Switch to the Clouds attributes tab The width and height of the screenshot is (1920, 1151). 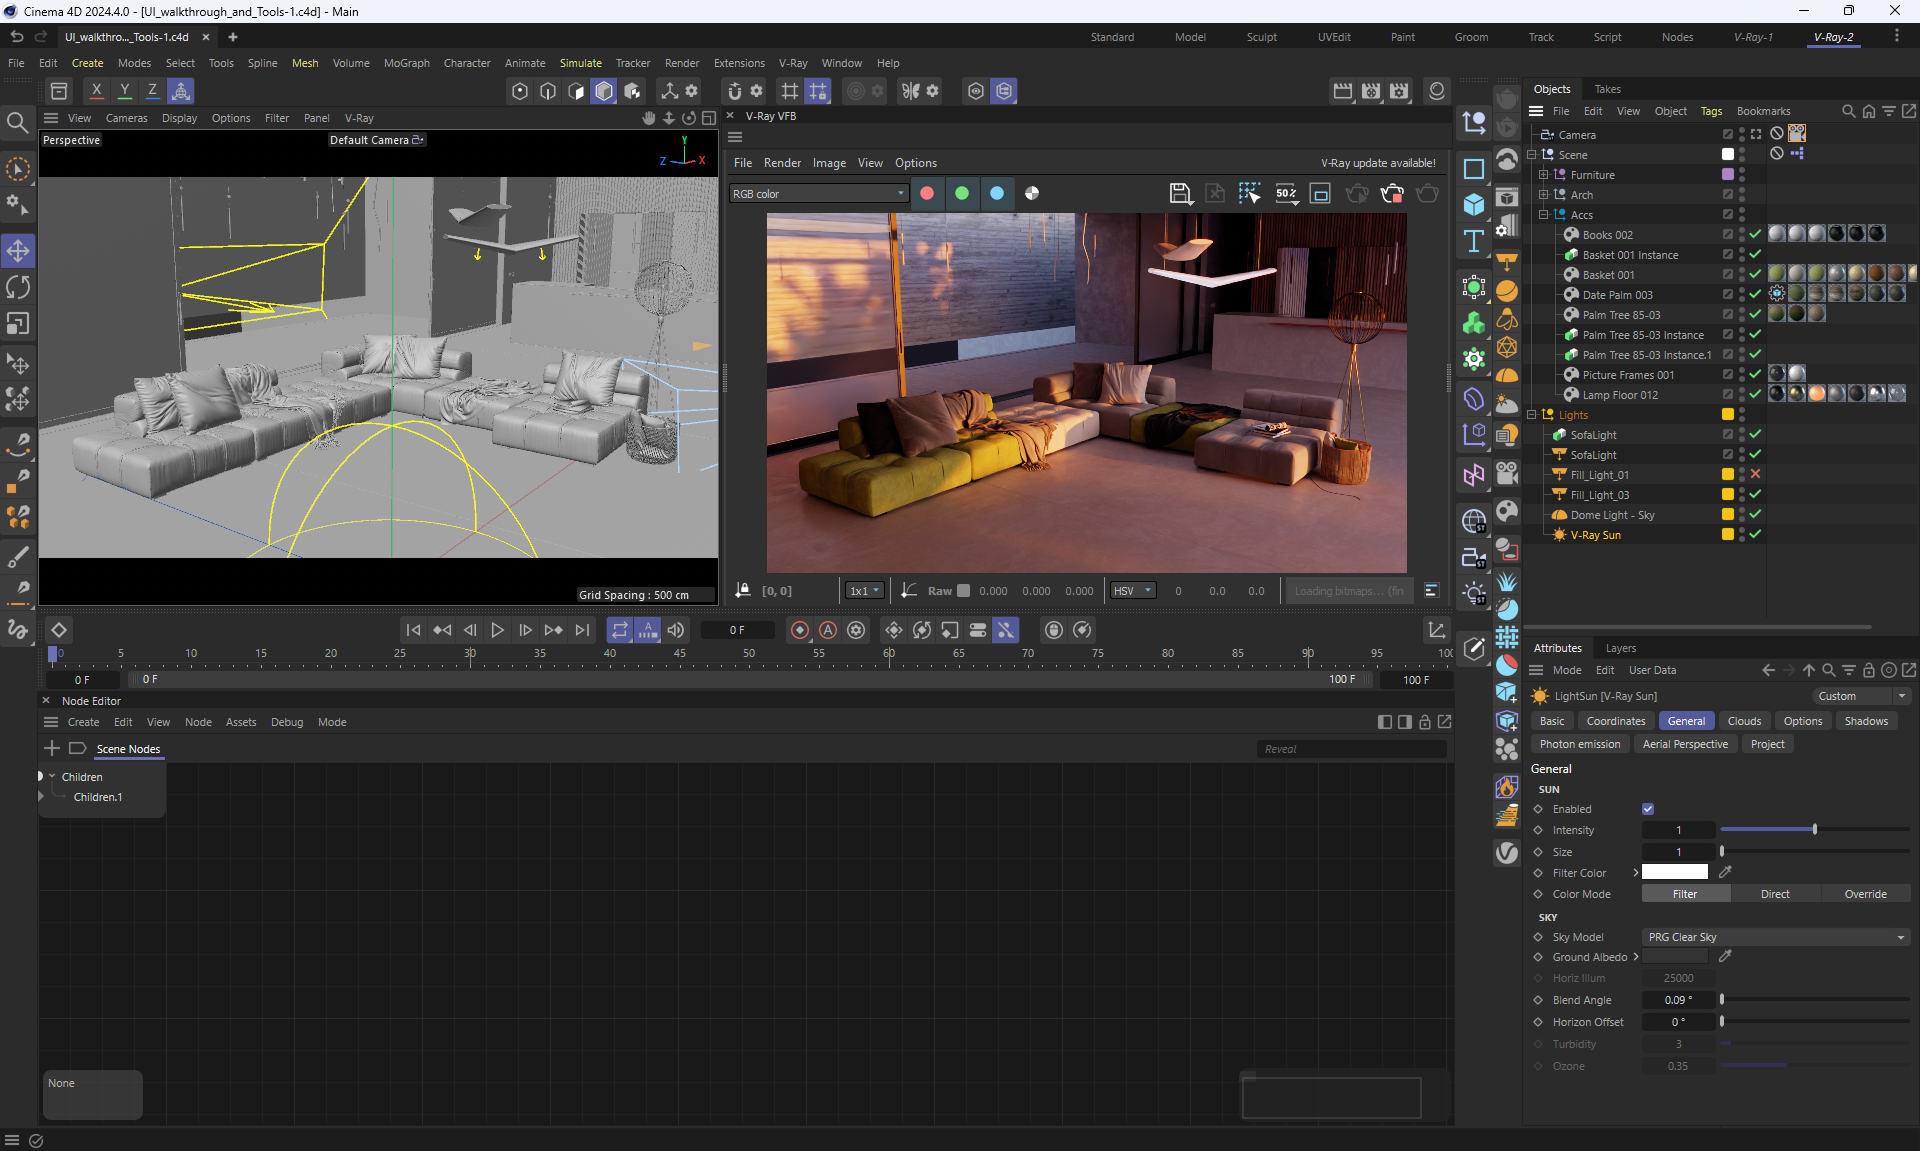tap(1744, 721)
